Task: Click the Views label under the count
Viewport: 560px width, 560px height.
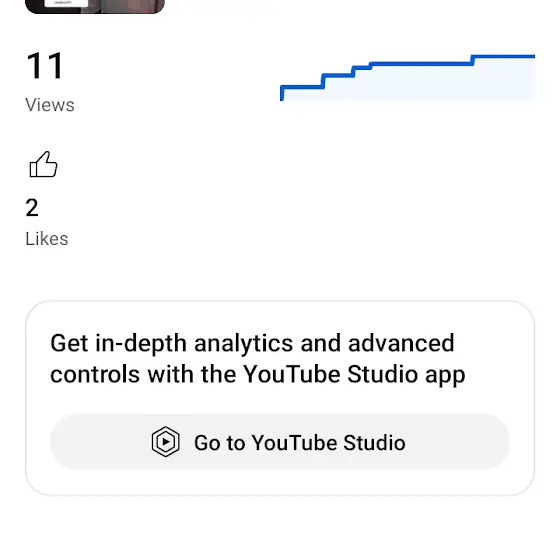Action: (x=50, y=105)
